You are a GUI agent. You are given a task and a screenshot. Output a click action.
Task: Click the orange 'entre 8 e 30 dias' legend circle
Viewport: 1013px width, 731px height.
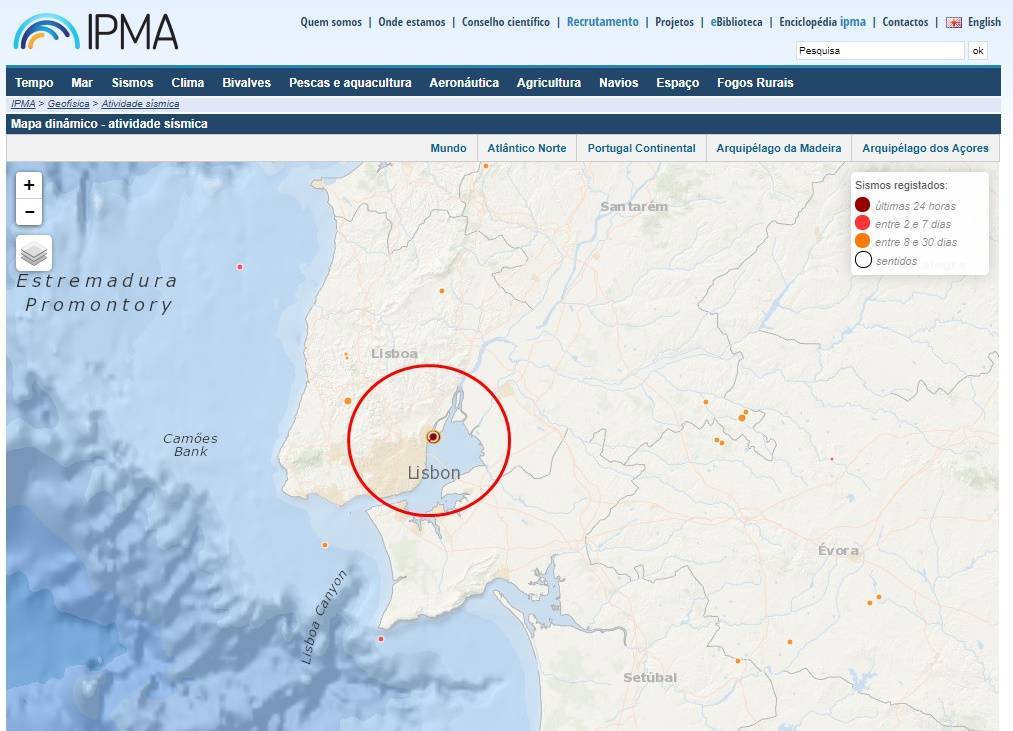tap(862, 242)
